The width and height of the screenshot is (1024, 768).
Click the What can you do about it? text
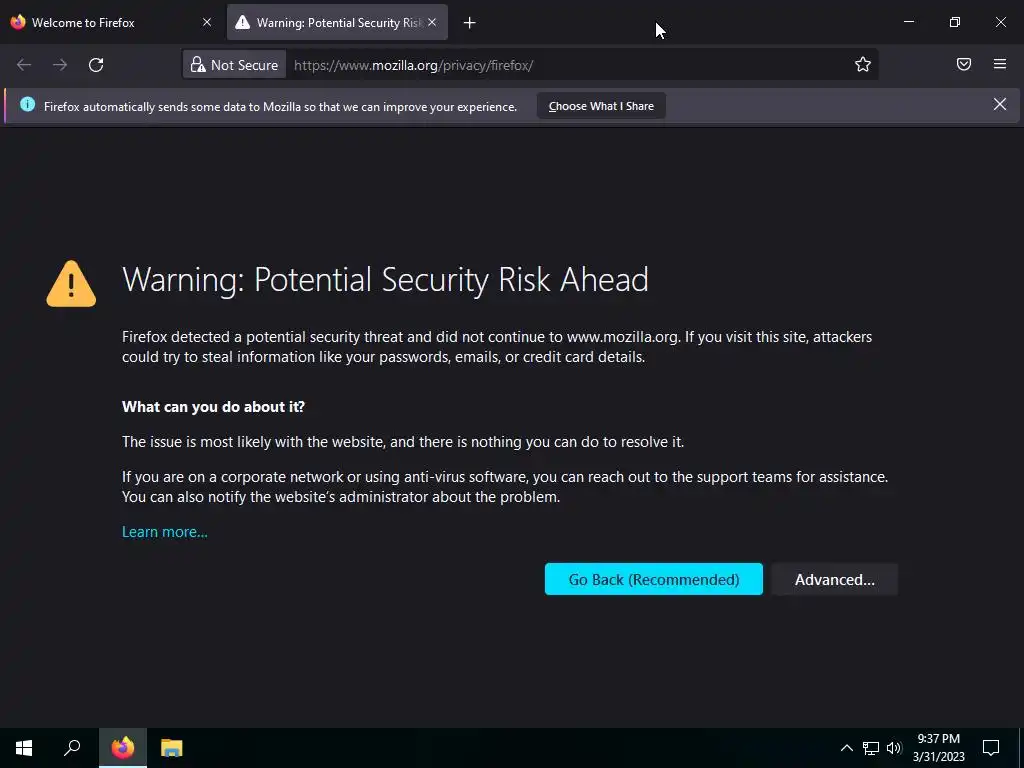[213, 407]
